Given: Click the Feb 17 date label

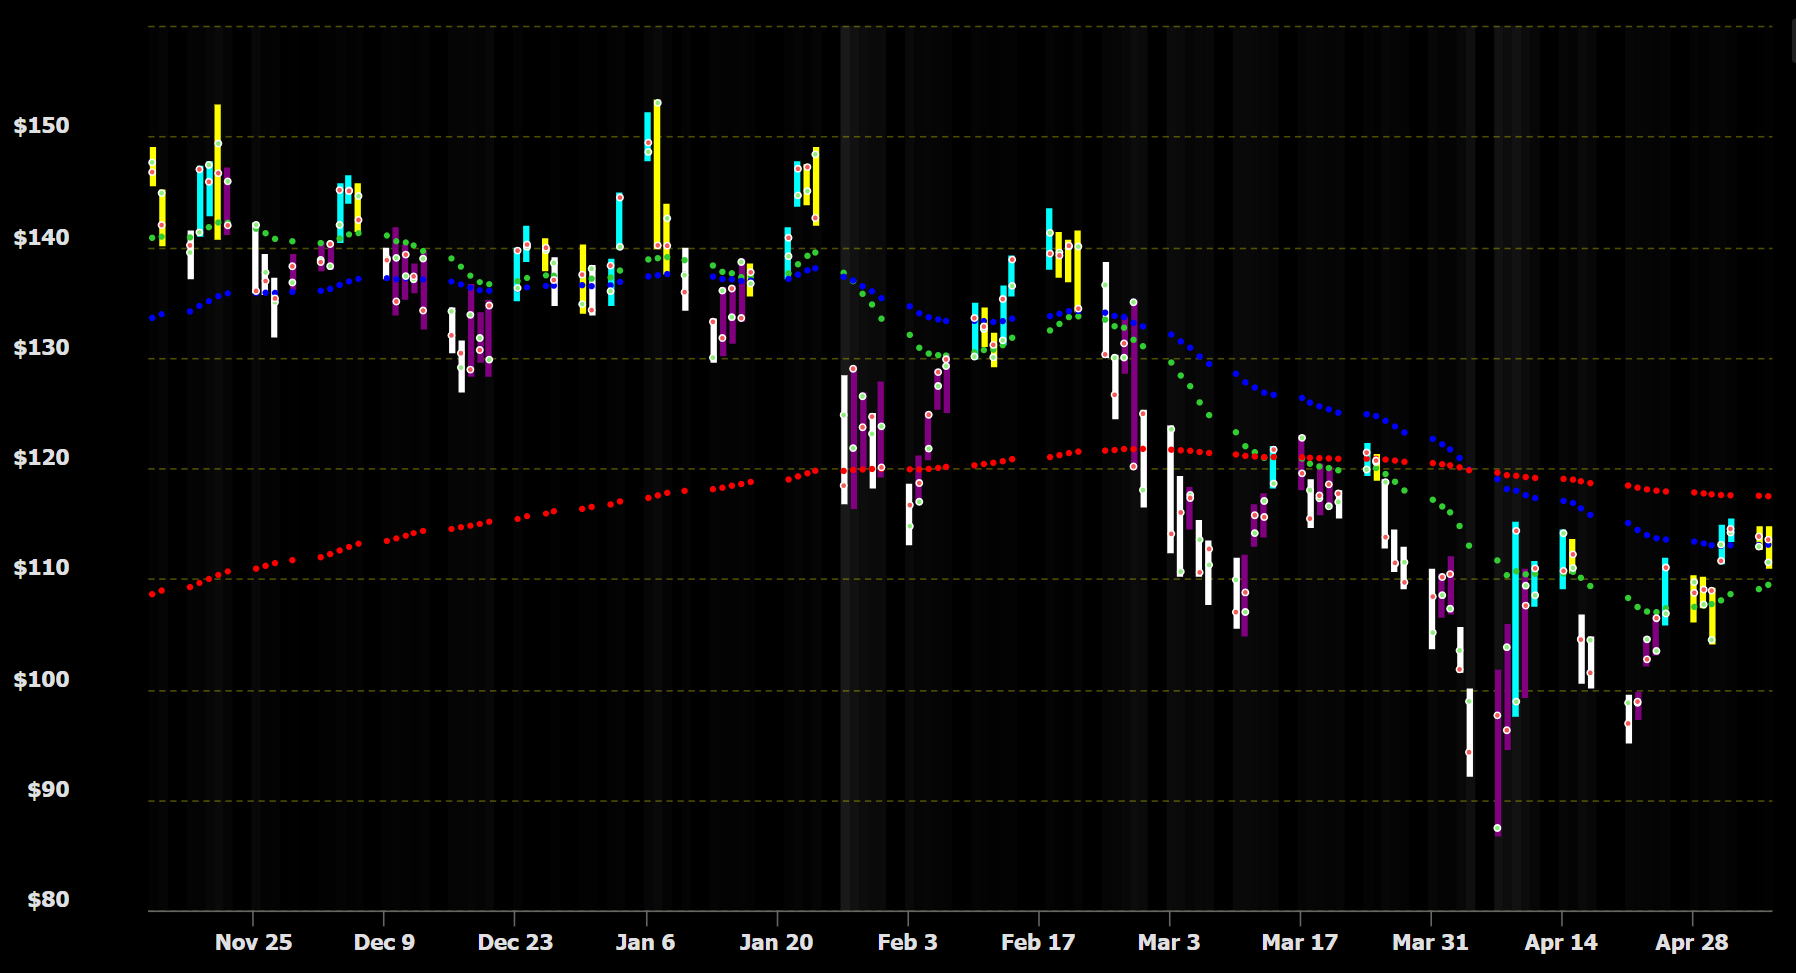Looking at the screenshot, I should [x=1038, y=942].
